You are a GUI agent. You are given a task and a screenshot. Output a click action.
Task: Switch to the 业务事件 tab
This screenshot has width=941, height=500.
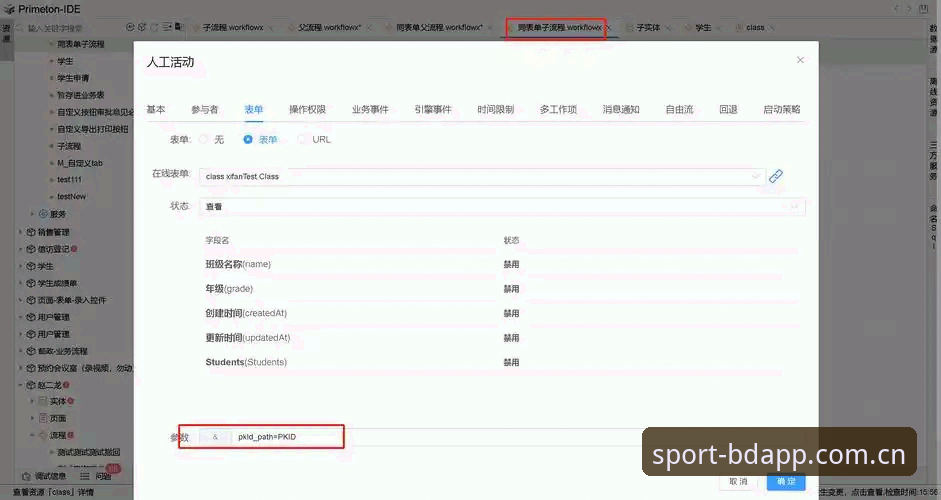[x=370, y=109]
